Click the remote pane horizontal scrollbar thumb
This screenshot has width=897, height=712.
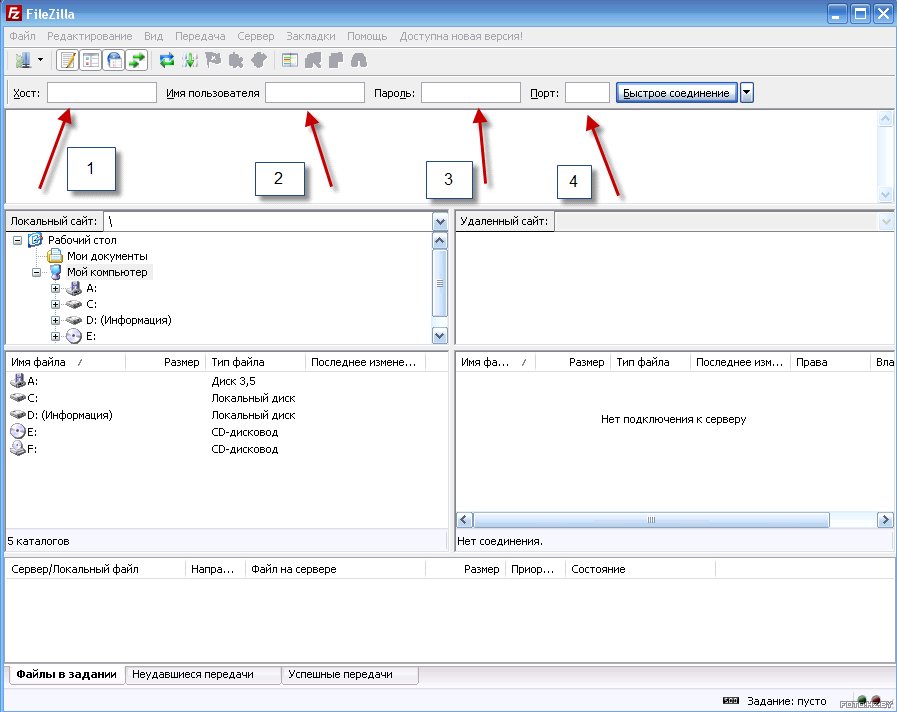(x=651, y=520)
